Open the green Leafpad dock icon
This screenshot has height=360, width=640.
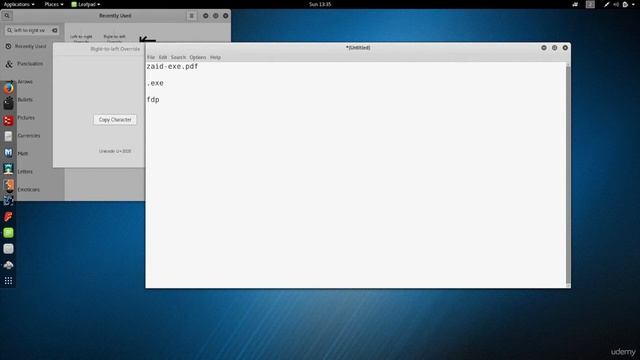point(8,233)
